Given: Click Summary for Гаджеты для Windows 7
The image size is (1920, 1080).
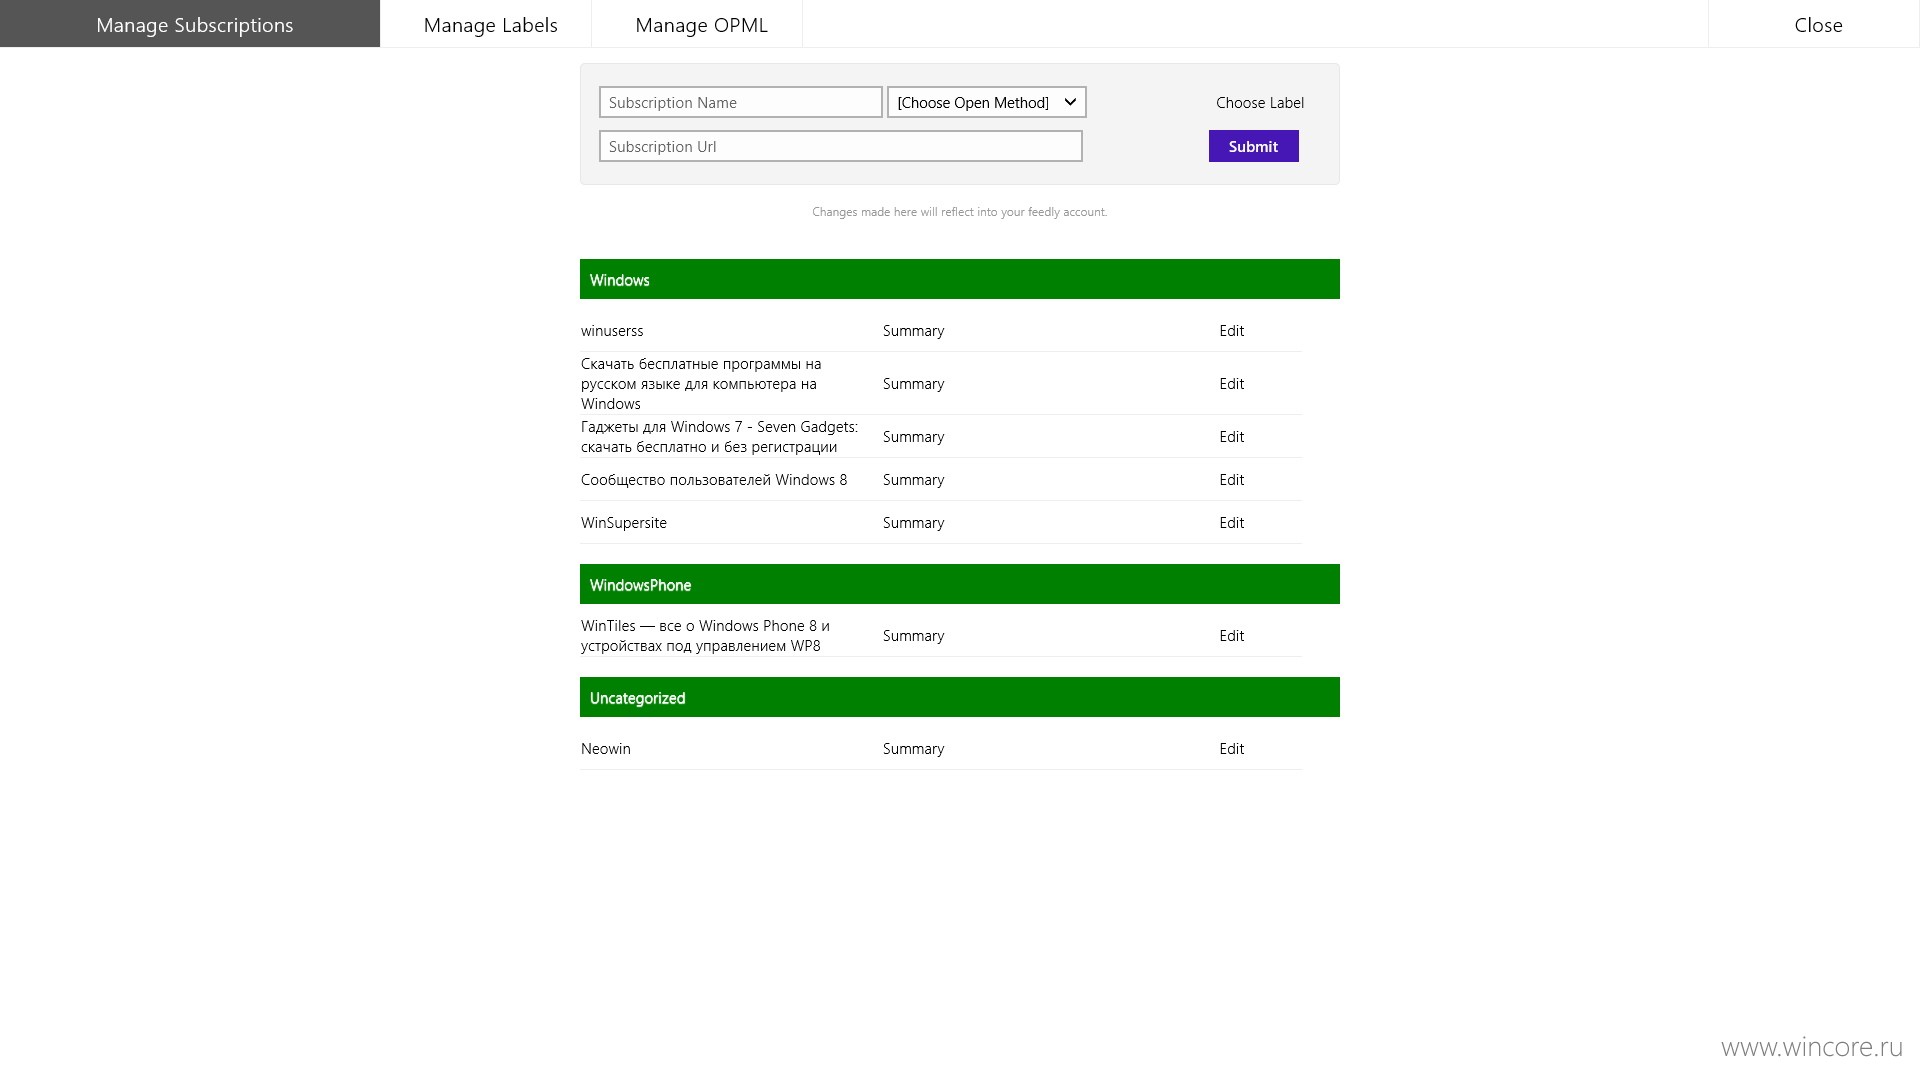Looking at the screenshot, I should click(x=913, y=437).
